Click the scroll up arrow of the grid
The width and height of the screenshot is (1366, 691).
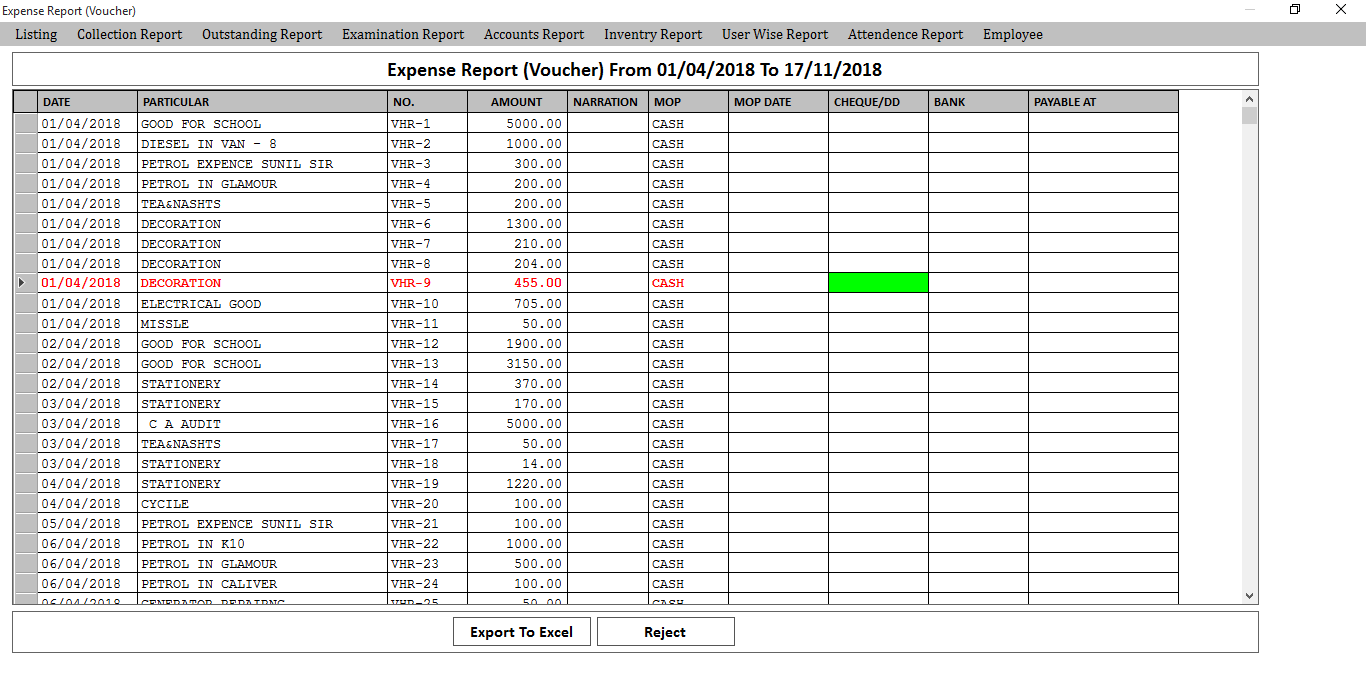point(1249,99)
